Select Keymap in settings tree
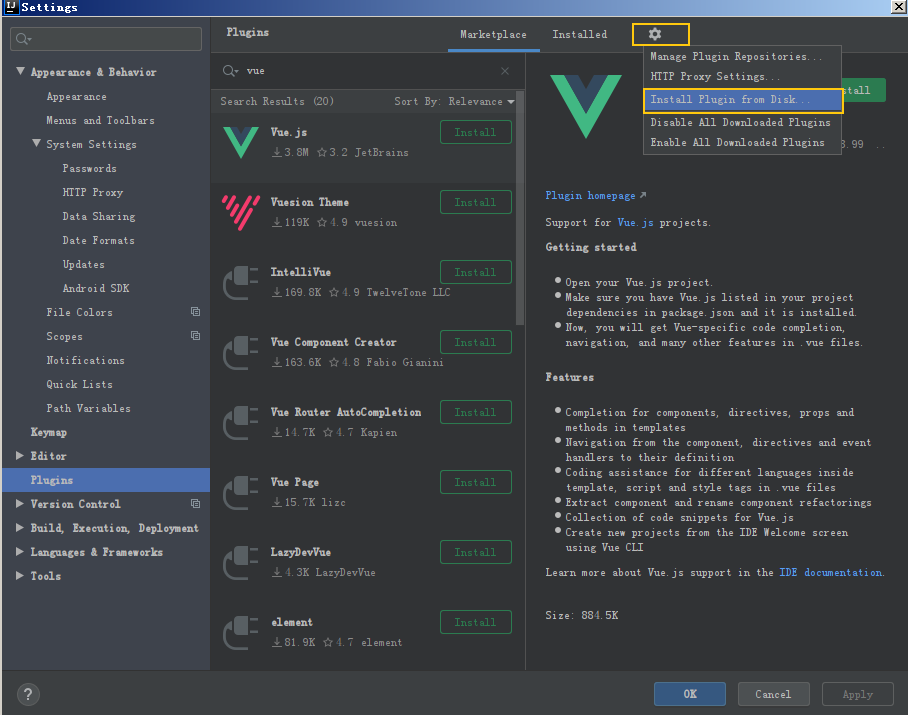Image resolution: width=908 pixels, height=715 pixels. coord(49,432)
